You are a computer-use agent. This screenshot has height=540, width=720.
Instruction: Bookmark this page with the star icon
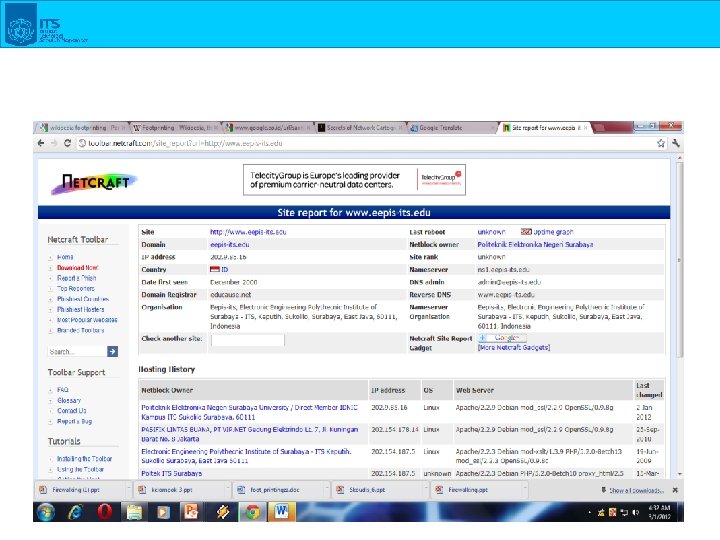(x=660, y=143)
